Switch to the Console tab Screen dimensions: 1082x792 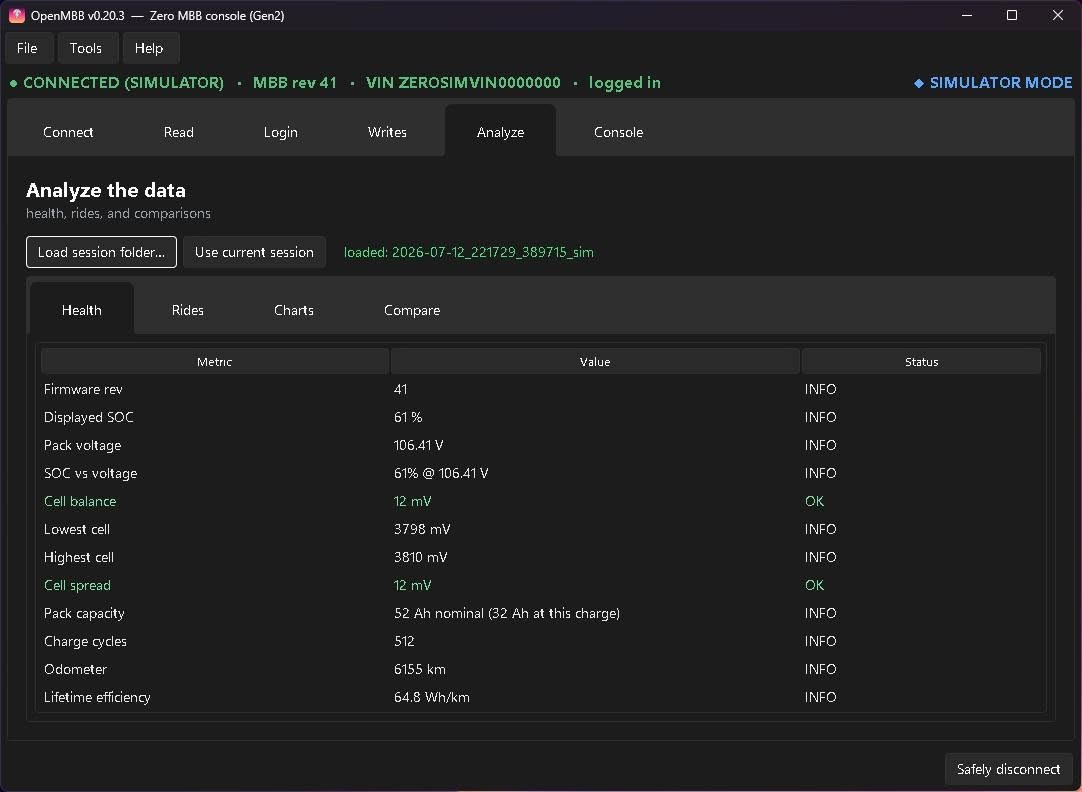click(618, 132)
